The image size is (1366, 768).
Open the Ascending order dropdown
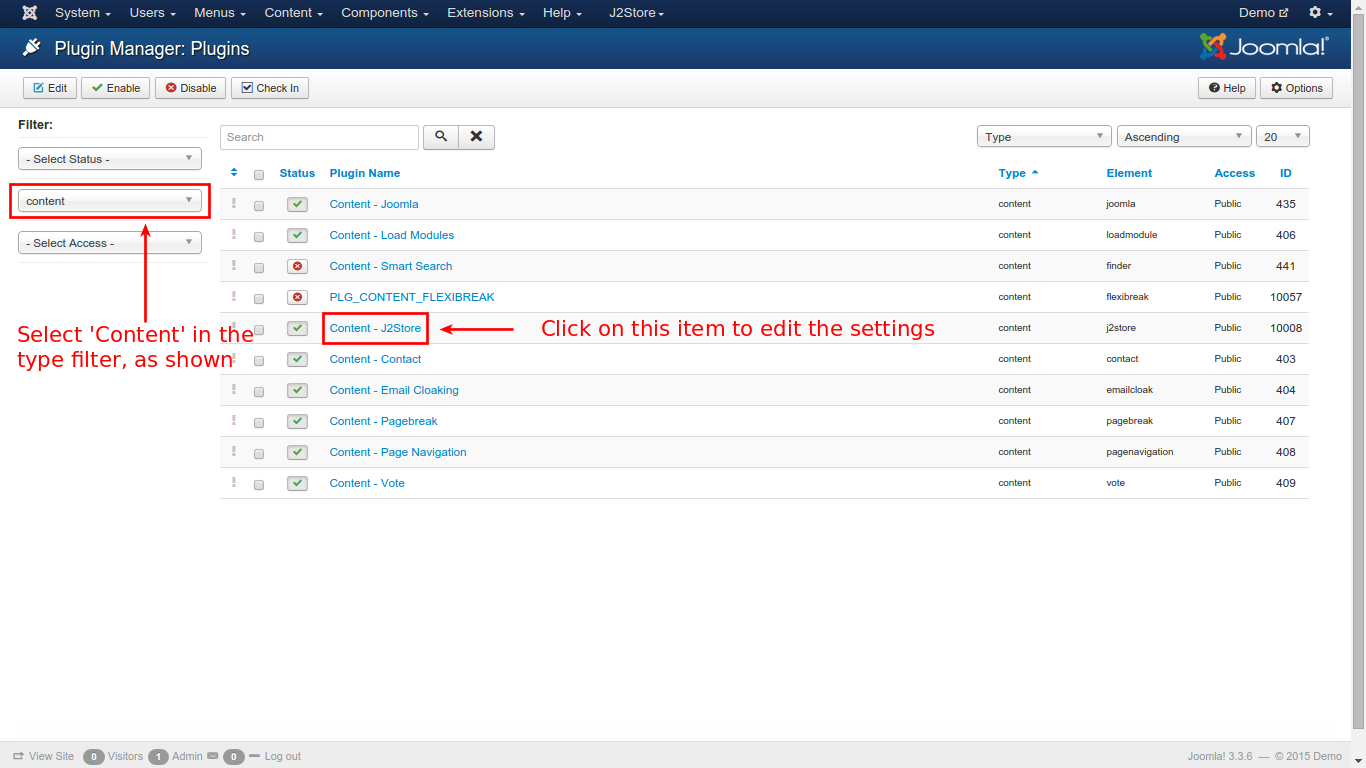[x=1184, y=137]
